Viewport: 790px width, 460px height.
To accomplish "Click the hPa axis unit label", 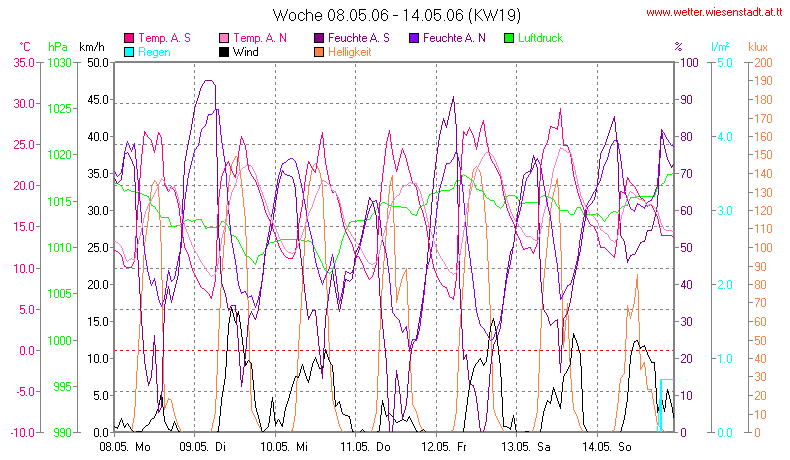I will pos(57,47).
